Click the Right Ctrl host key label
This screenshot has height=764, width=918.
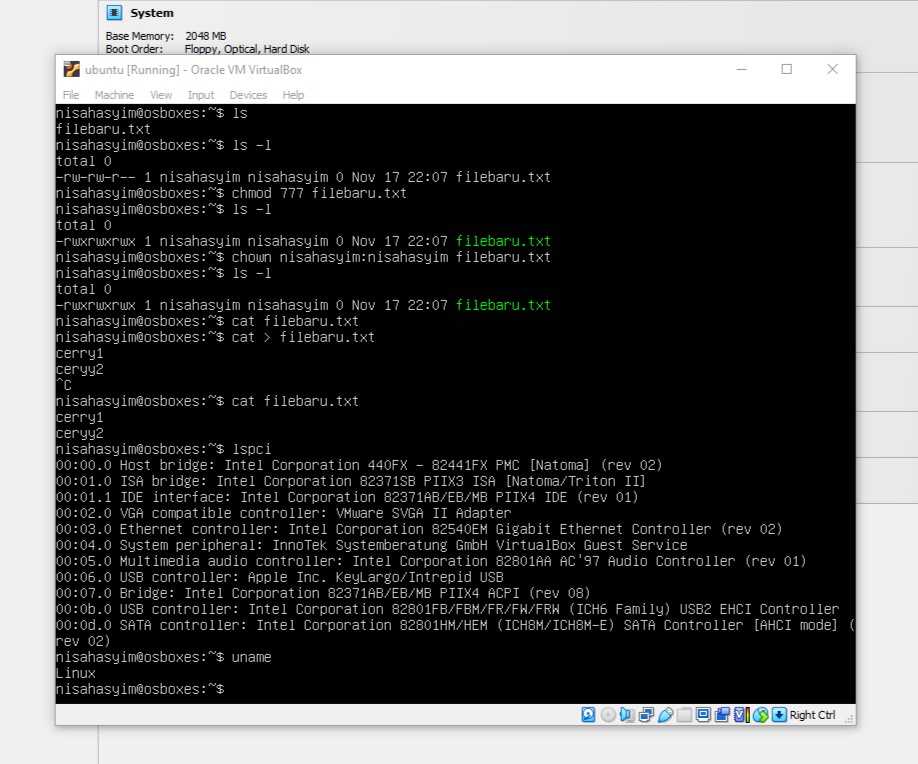click(813, 715)
